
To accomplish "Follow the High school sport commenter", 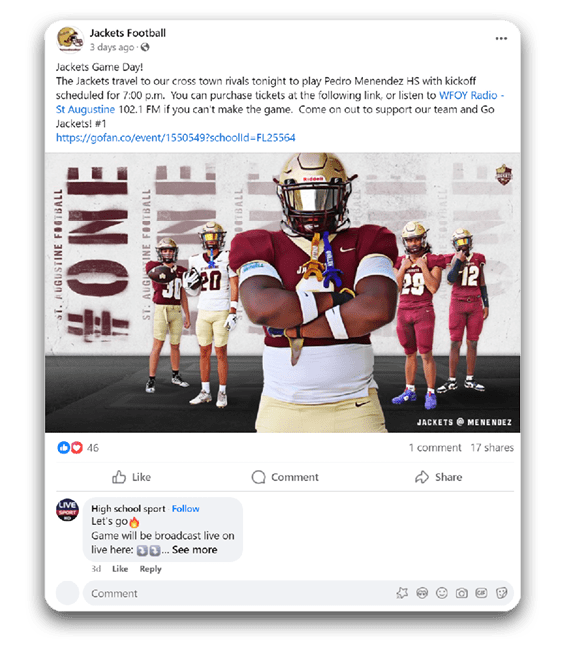I will coord(185,509).
